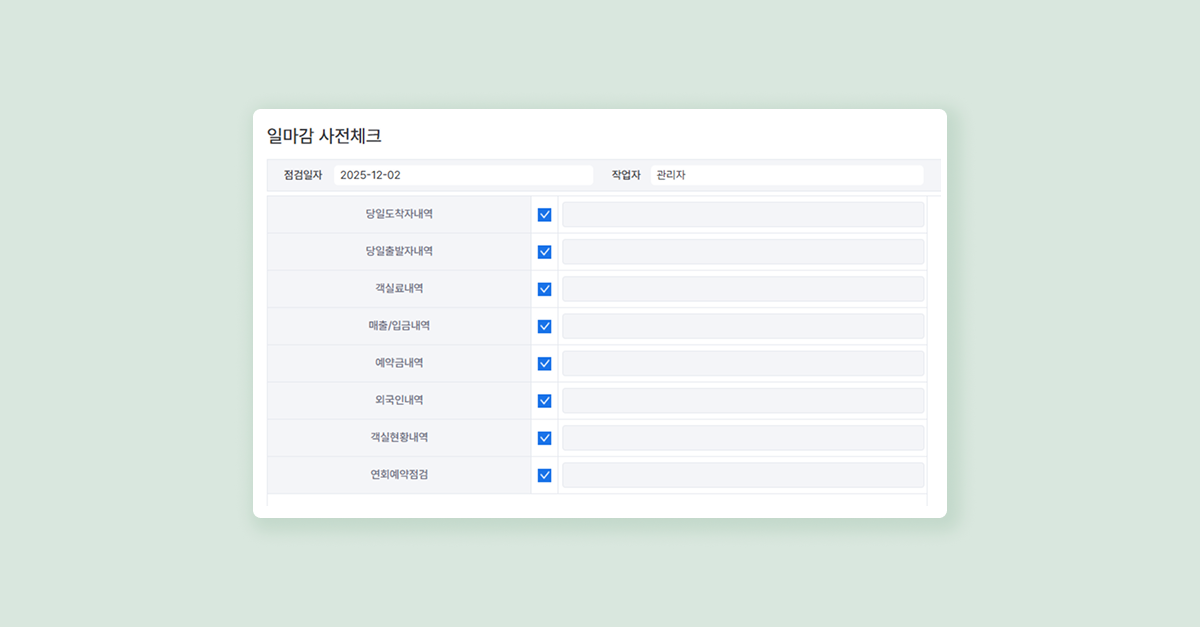Click the 점검일자 date field 2025-12-02
Viewport: 1200px width, 627px height.
[x=463, y=175]
